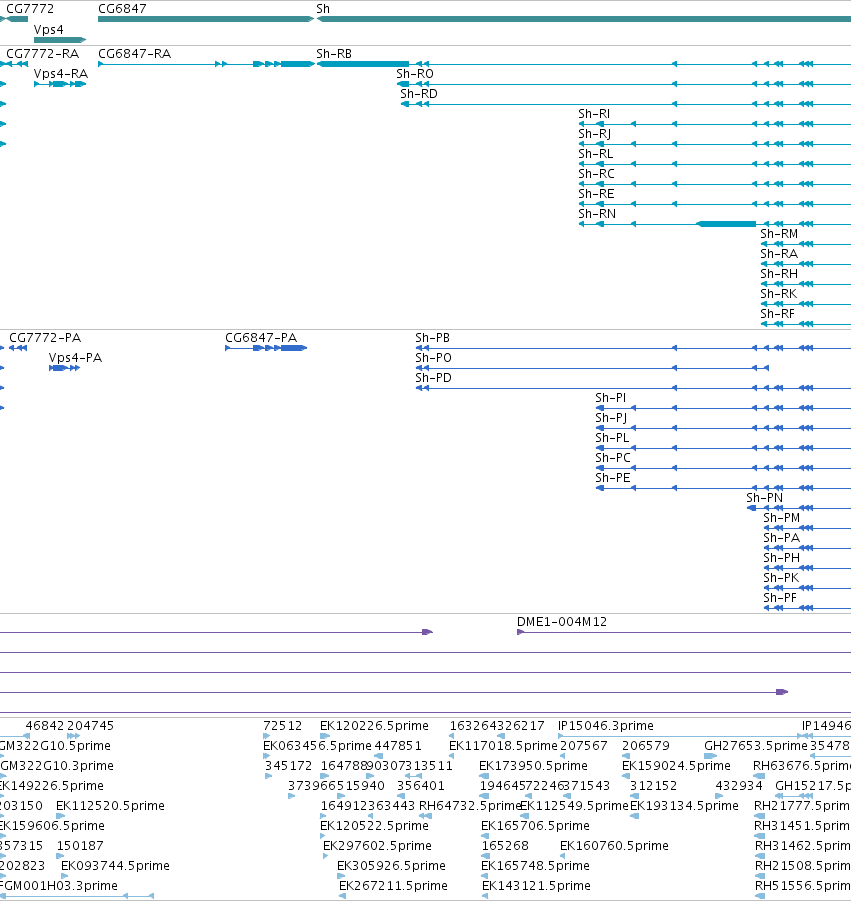Select the Sh-RF transcript label
The image size is (851, 901).
click(777, 314)
